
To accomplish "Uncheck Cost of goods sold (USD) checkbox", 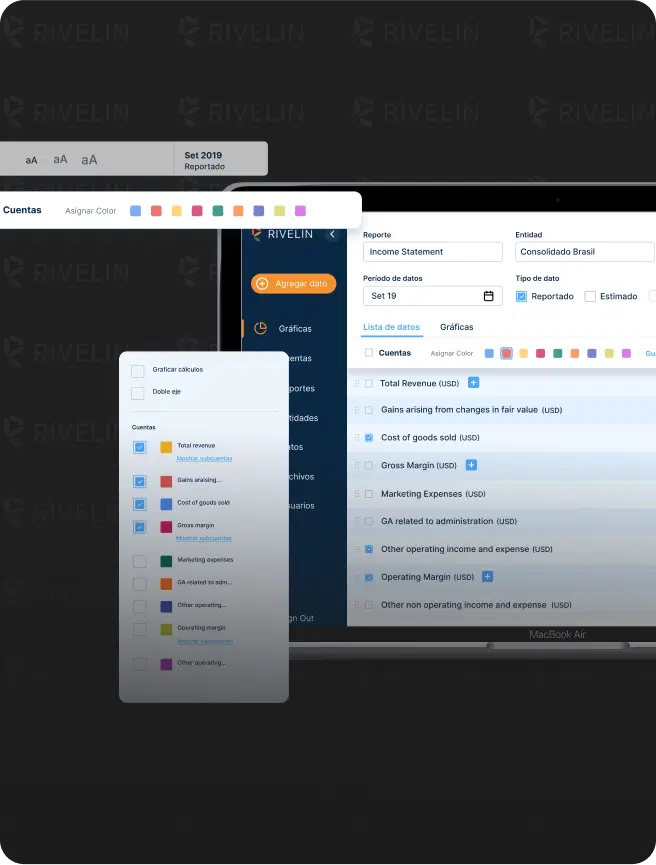I will (369, 437).
